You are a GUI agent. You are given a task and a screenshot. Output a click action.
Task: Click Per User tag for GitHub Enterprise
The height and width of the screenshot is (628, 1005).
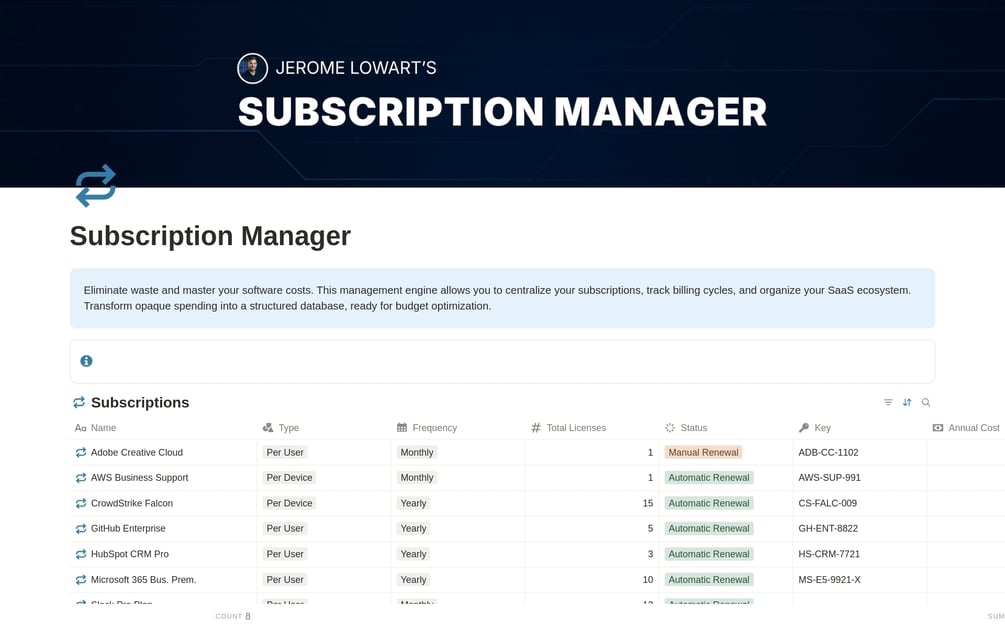pyautogui.click(x=285, y=529)
